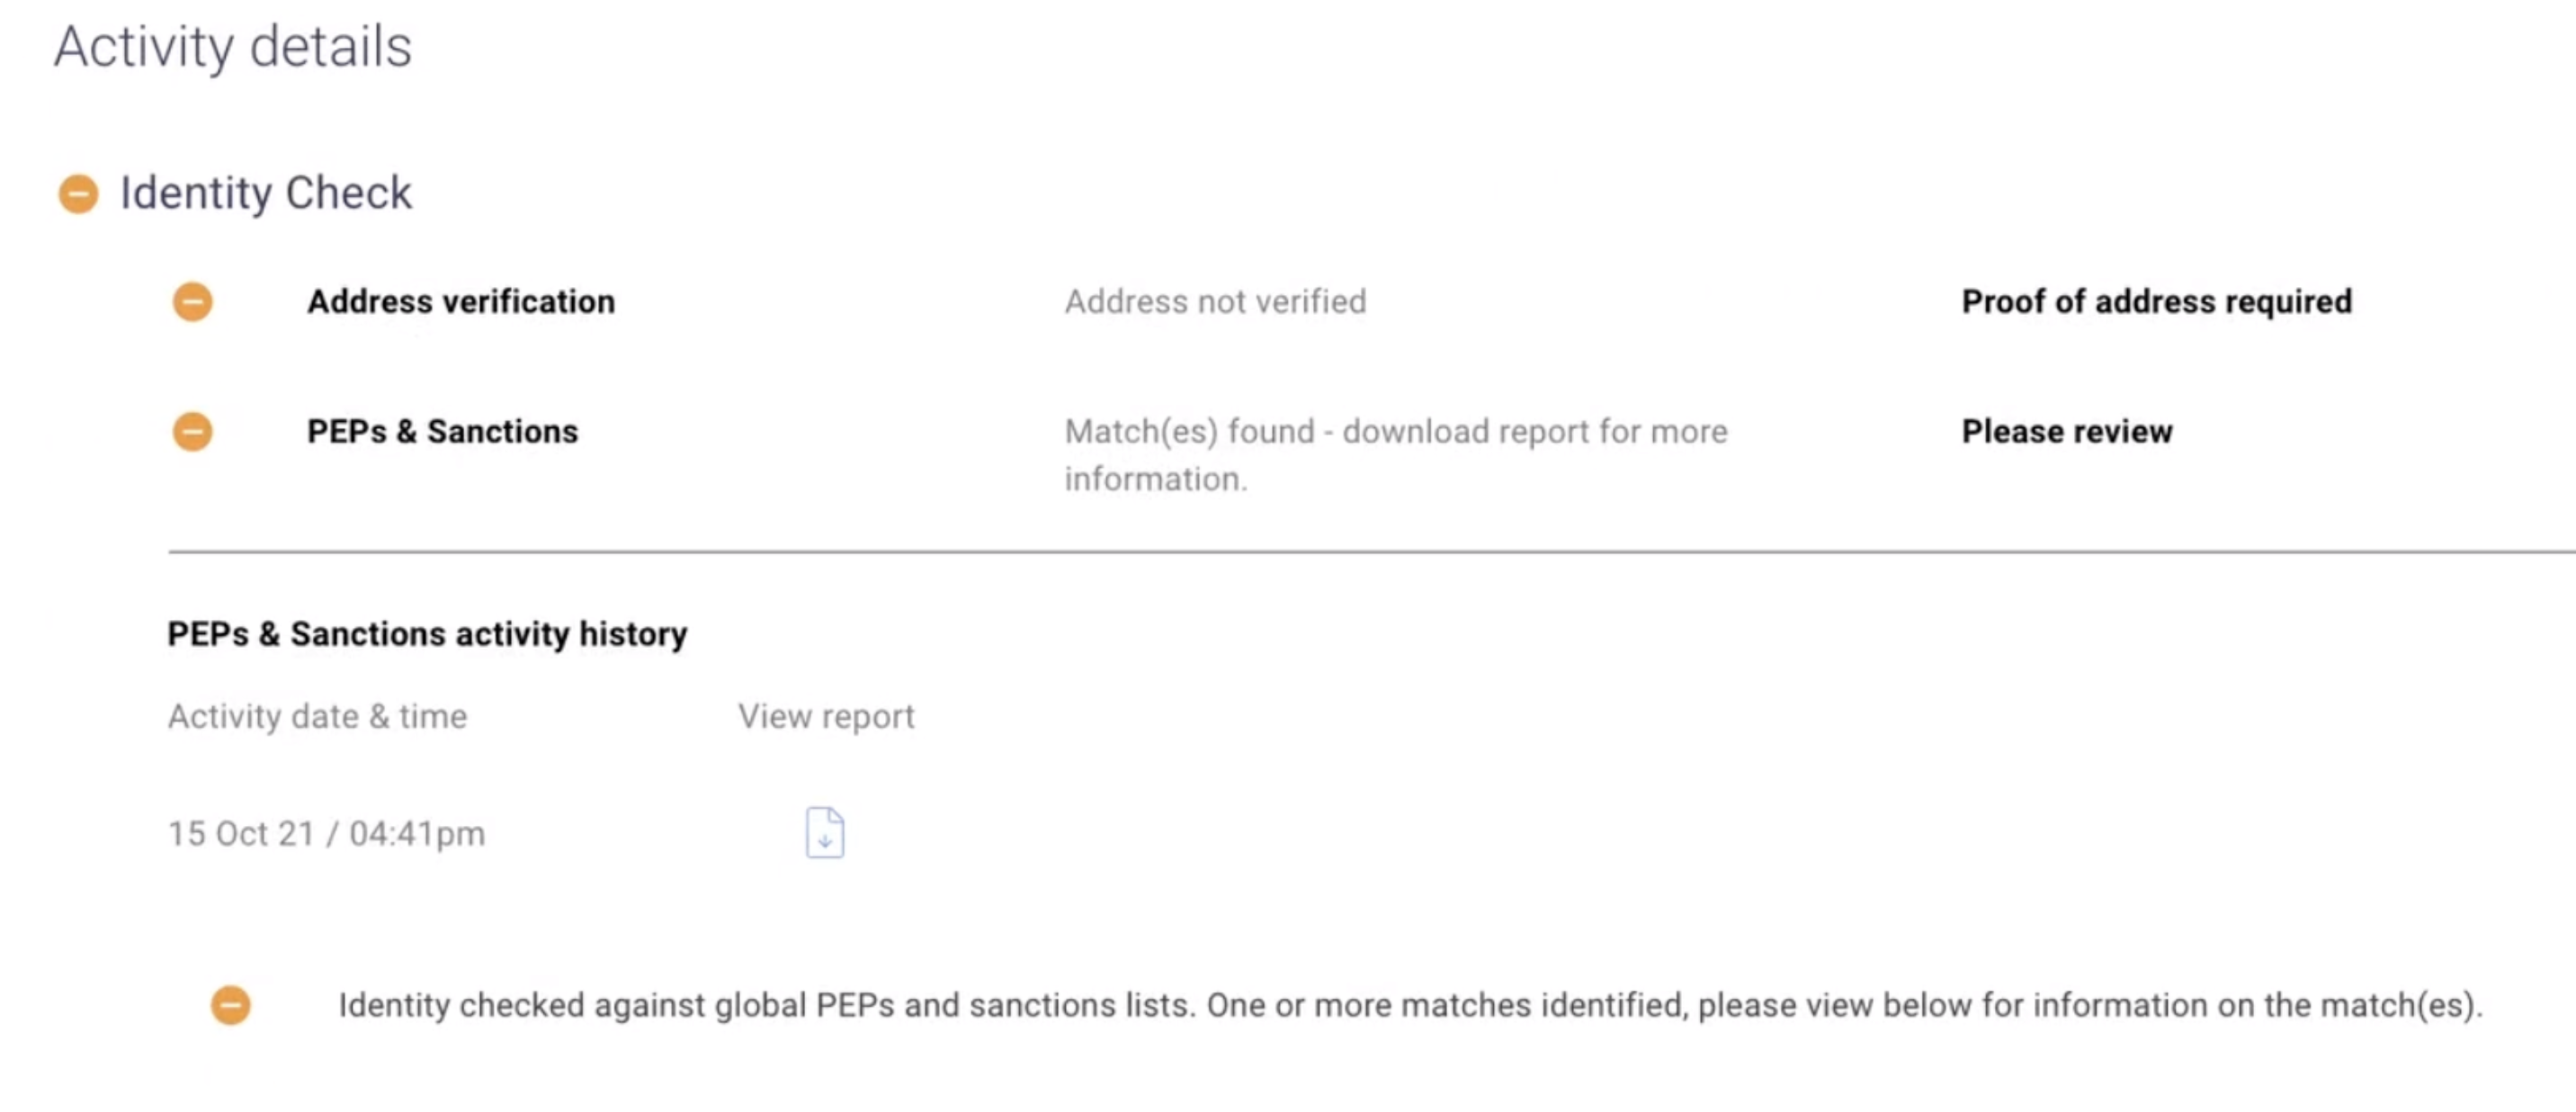
Task: Select the Address not verified status text
Action: 1215,302
